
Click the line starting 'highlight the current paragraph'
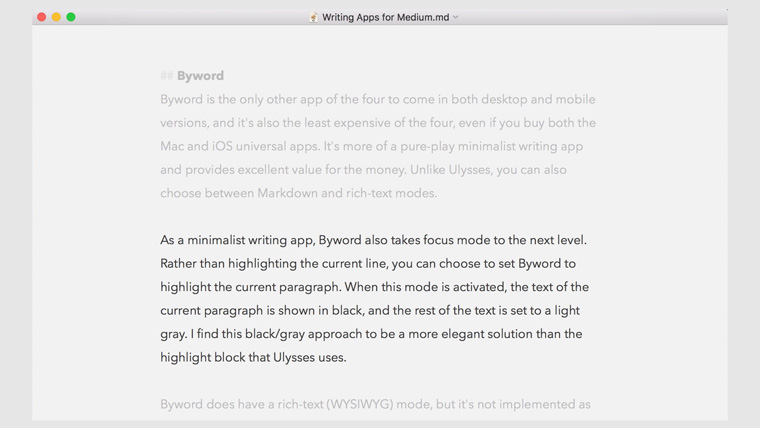tap(374, 287)
